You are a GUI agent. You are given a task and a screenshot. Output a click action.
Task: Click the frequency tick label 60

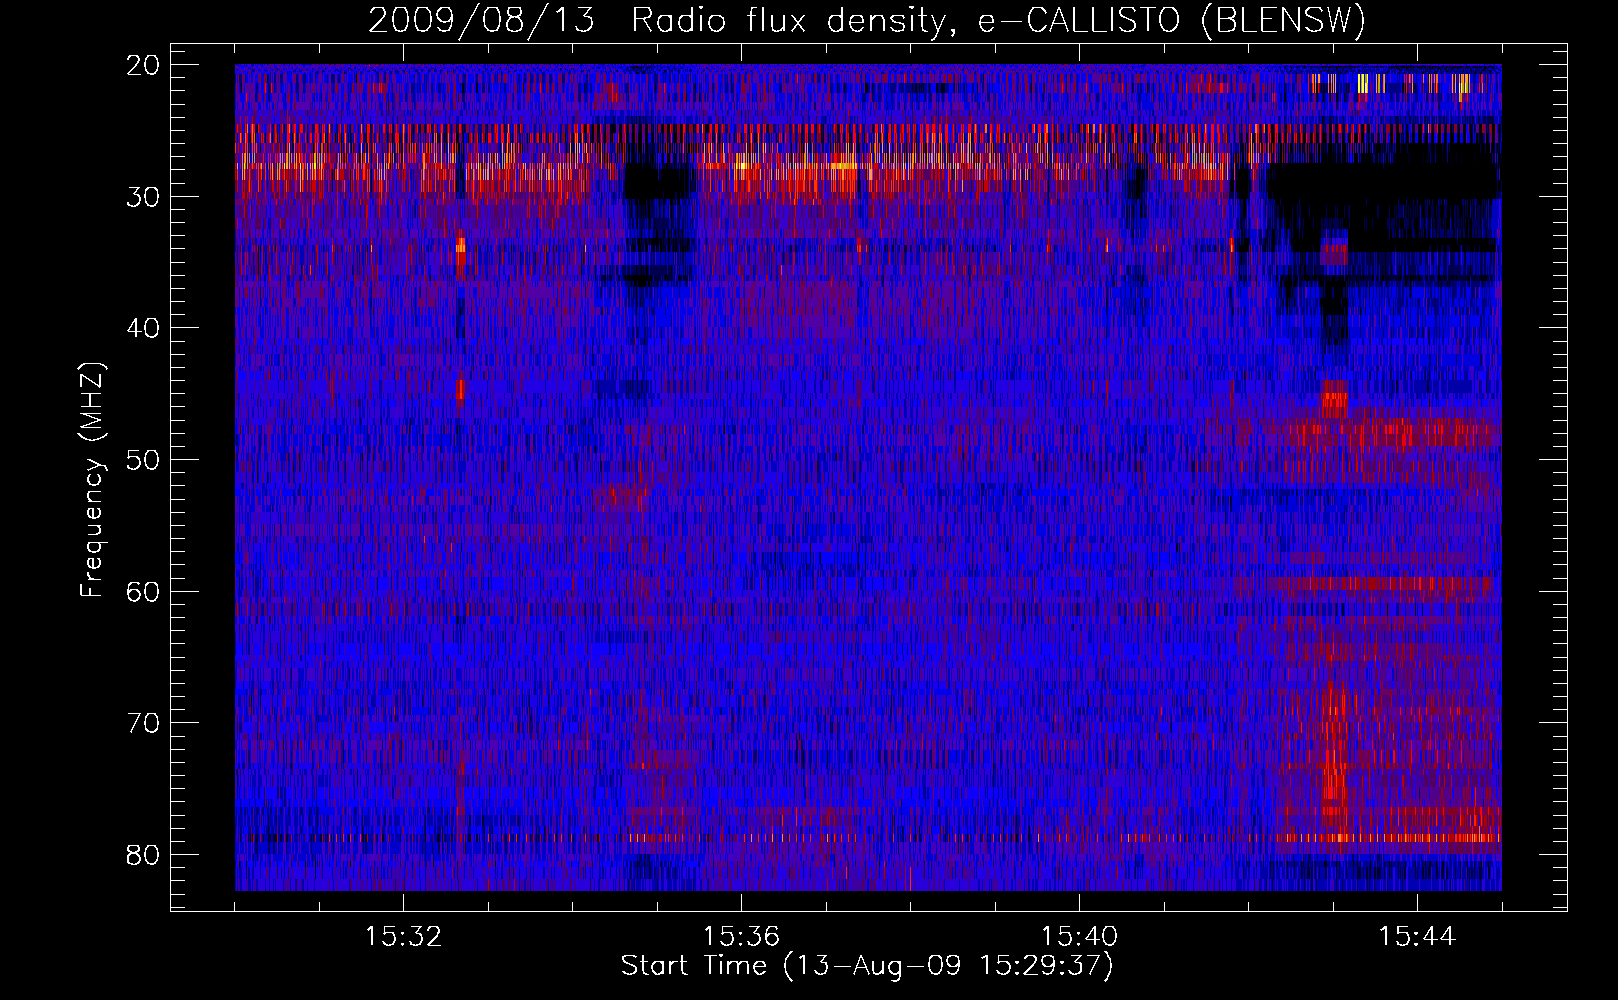[144, 591]
